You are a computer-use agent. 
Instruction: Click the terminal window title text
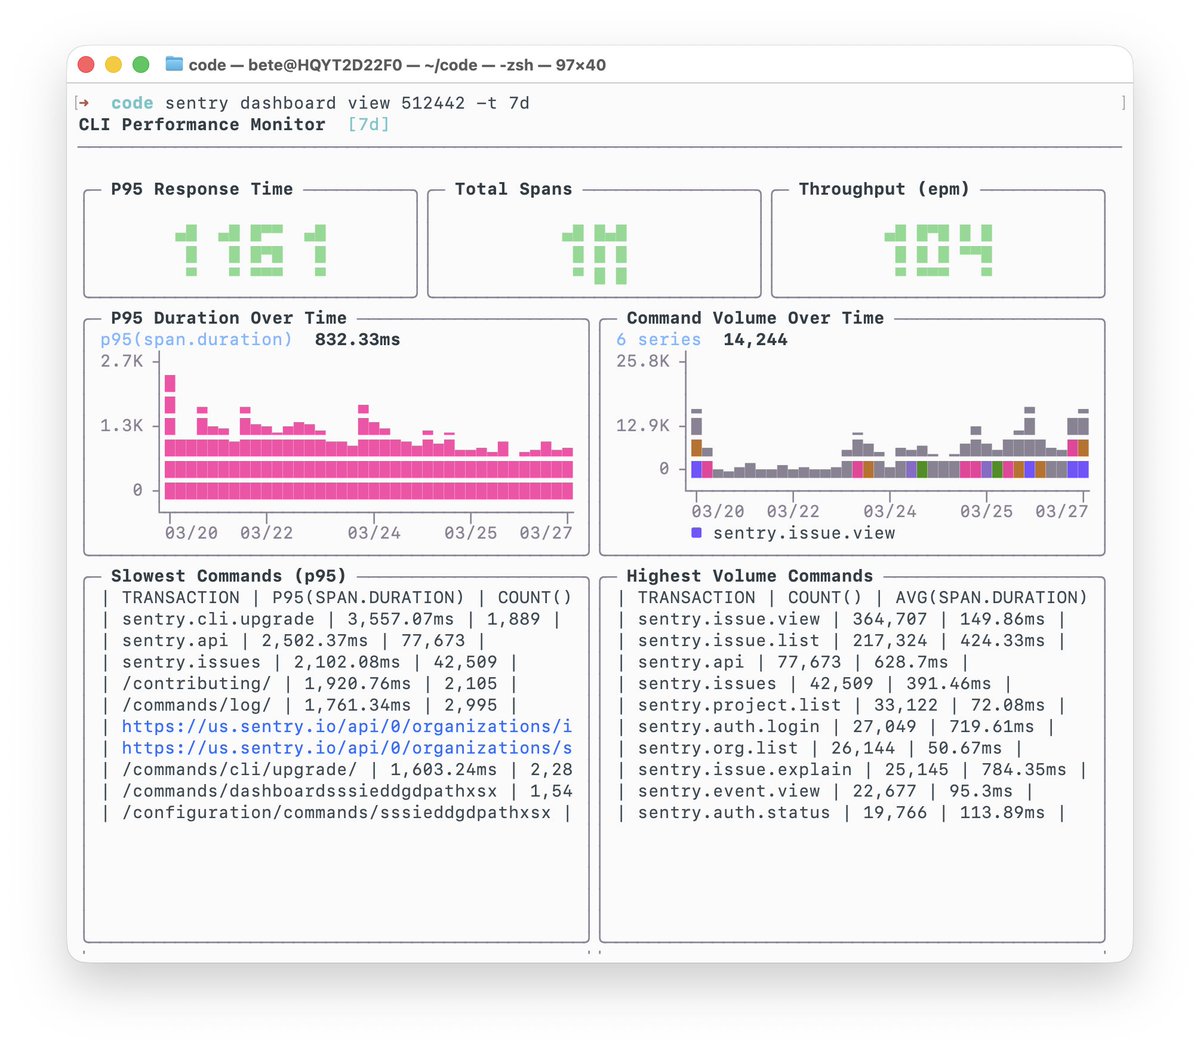(397, 65)
